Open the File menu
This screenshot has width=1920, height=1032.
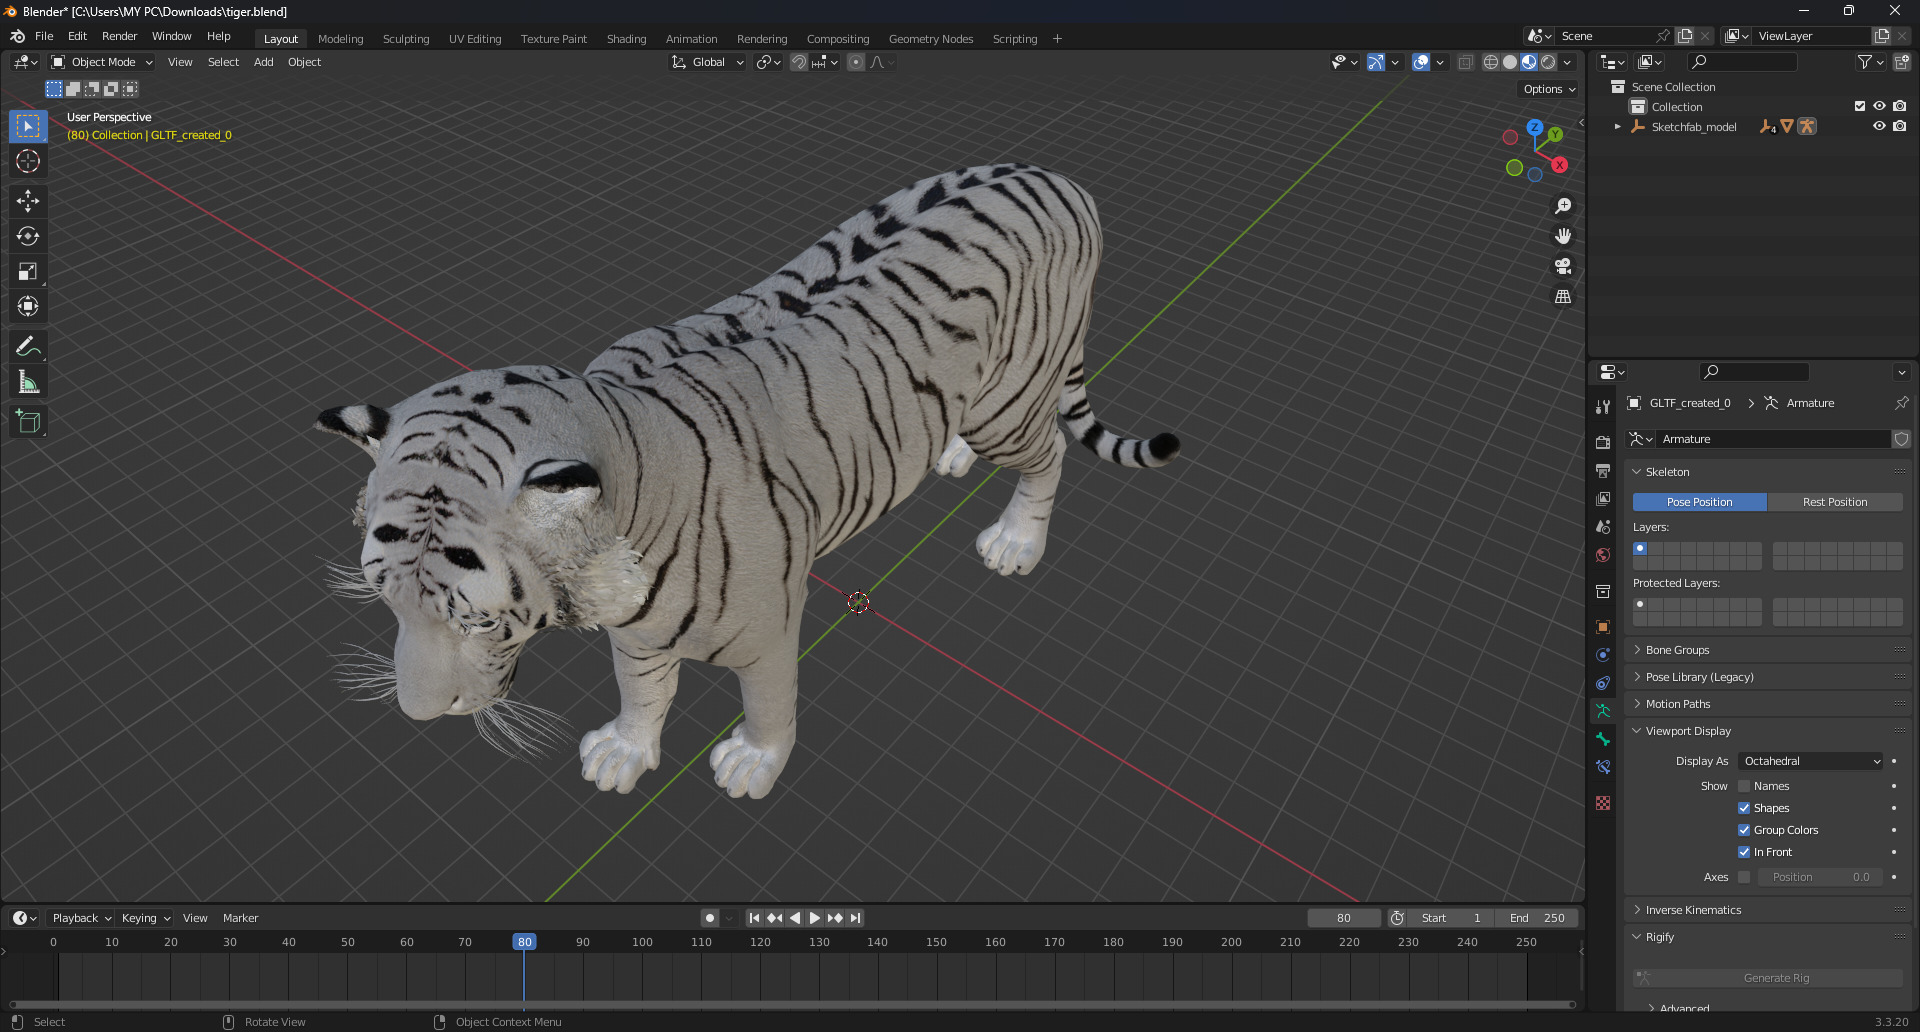tap(44, 36)
